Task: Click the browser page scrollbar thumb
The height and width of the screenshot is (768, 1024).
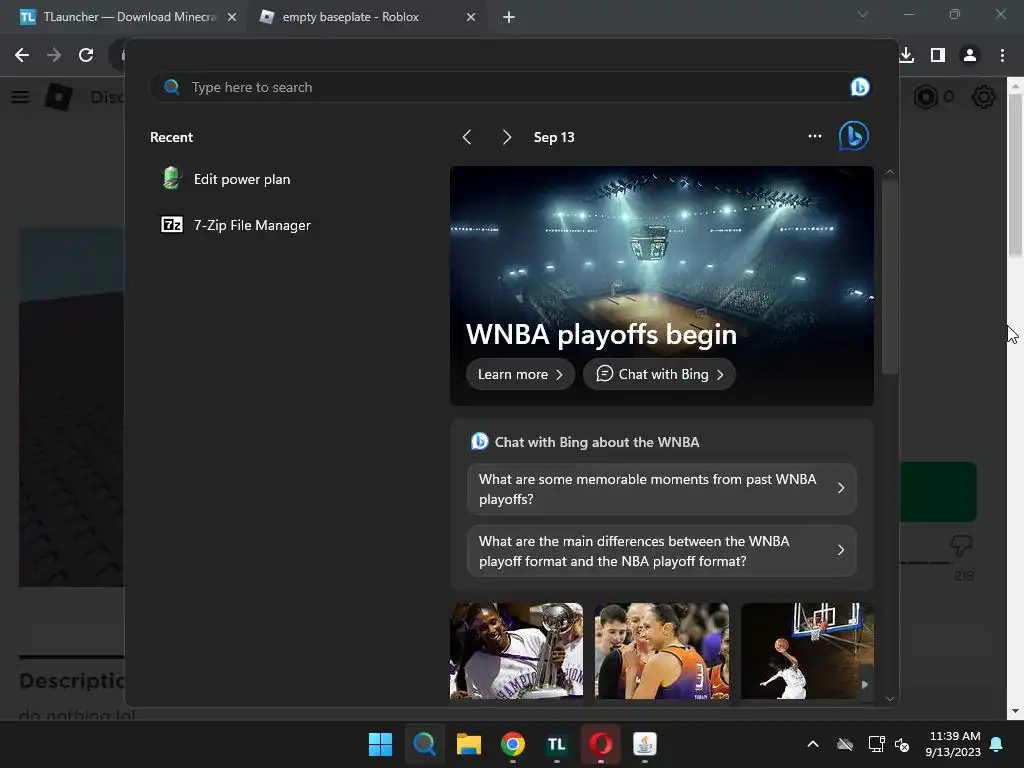Action: point(1015,175)
